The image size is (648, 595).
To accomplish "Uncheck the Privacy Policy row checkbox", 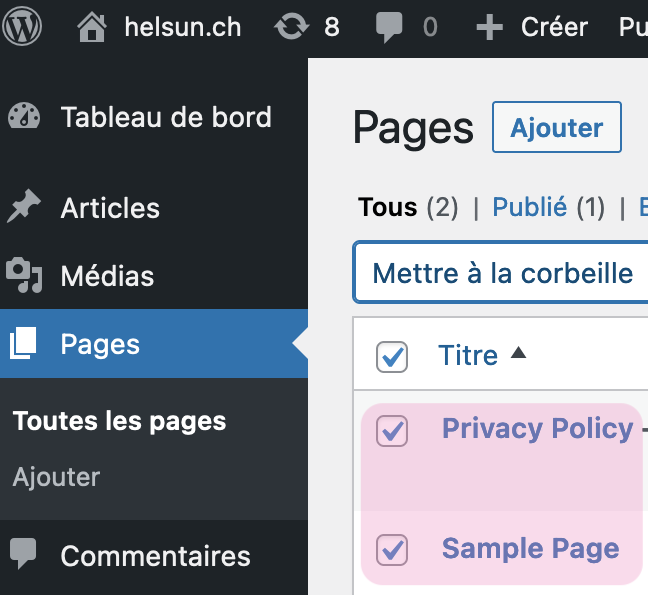I will click(392, 431).
